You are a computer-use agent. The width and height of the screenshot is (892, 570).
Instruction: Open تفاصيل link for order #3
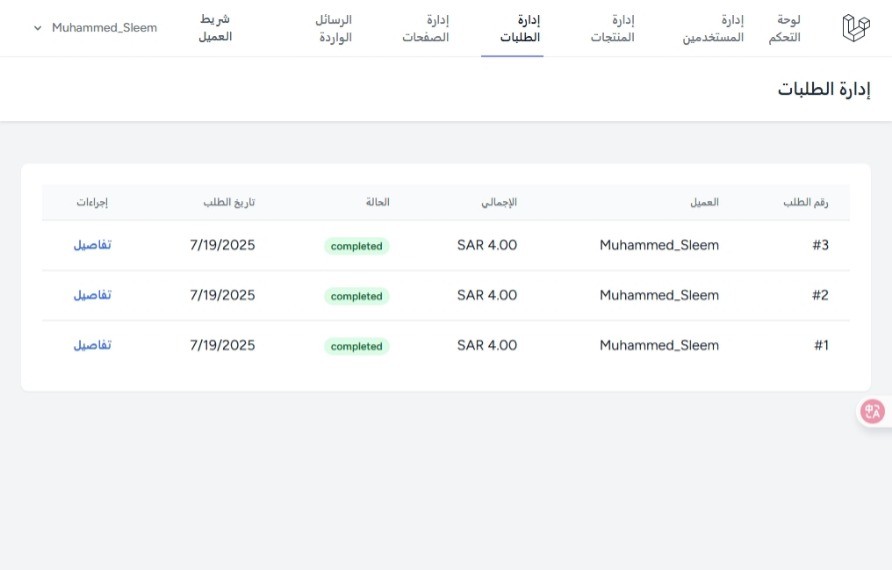pyautogui.click(x=92, y=245)
